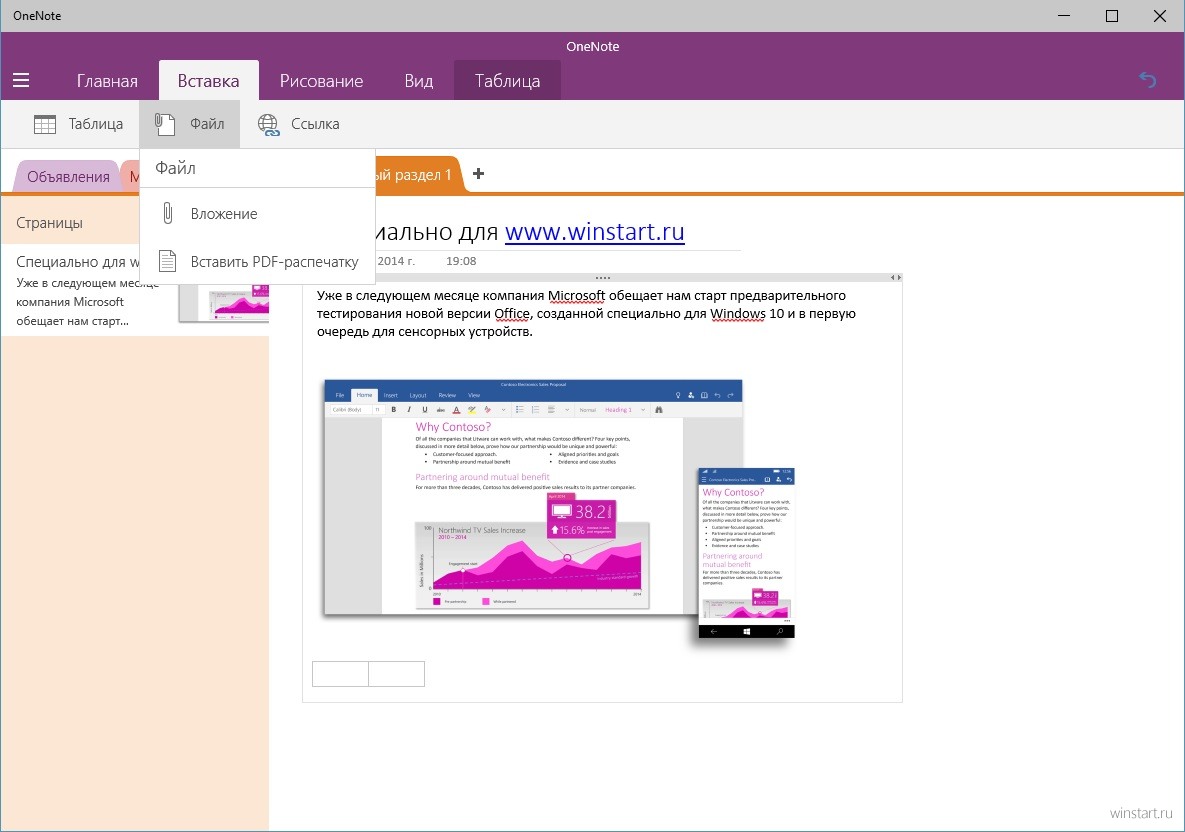Click the Вложение paperclip icon
The width and height of the screenshot is (1185, 832).
click(168, 214)
